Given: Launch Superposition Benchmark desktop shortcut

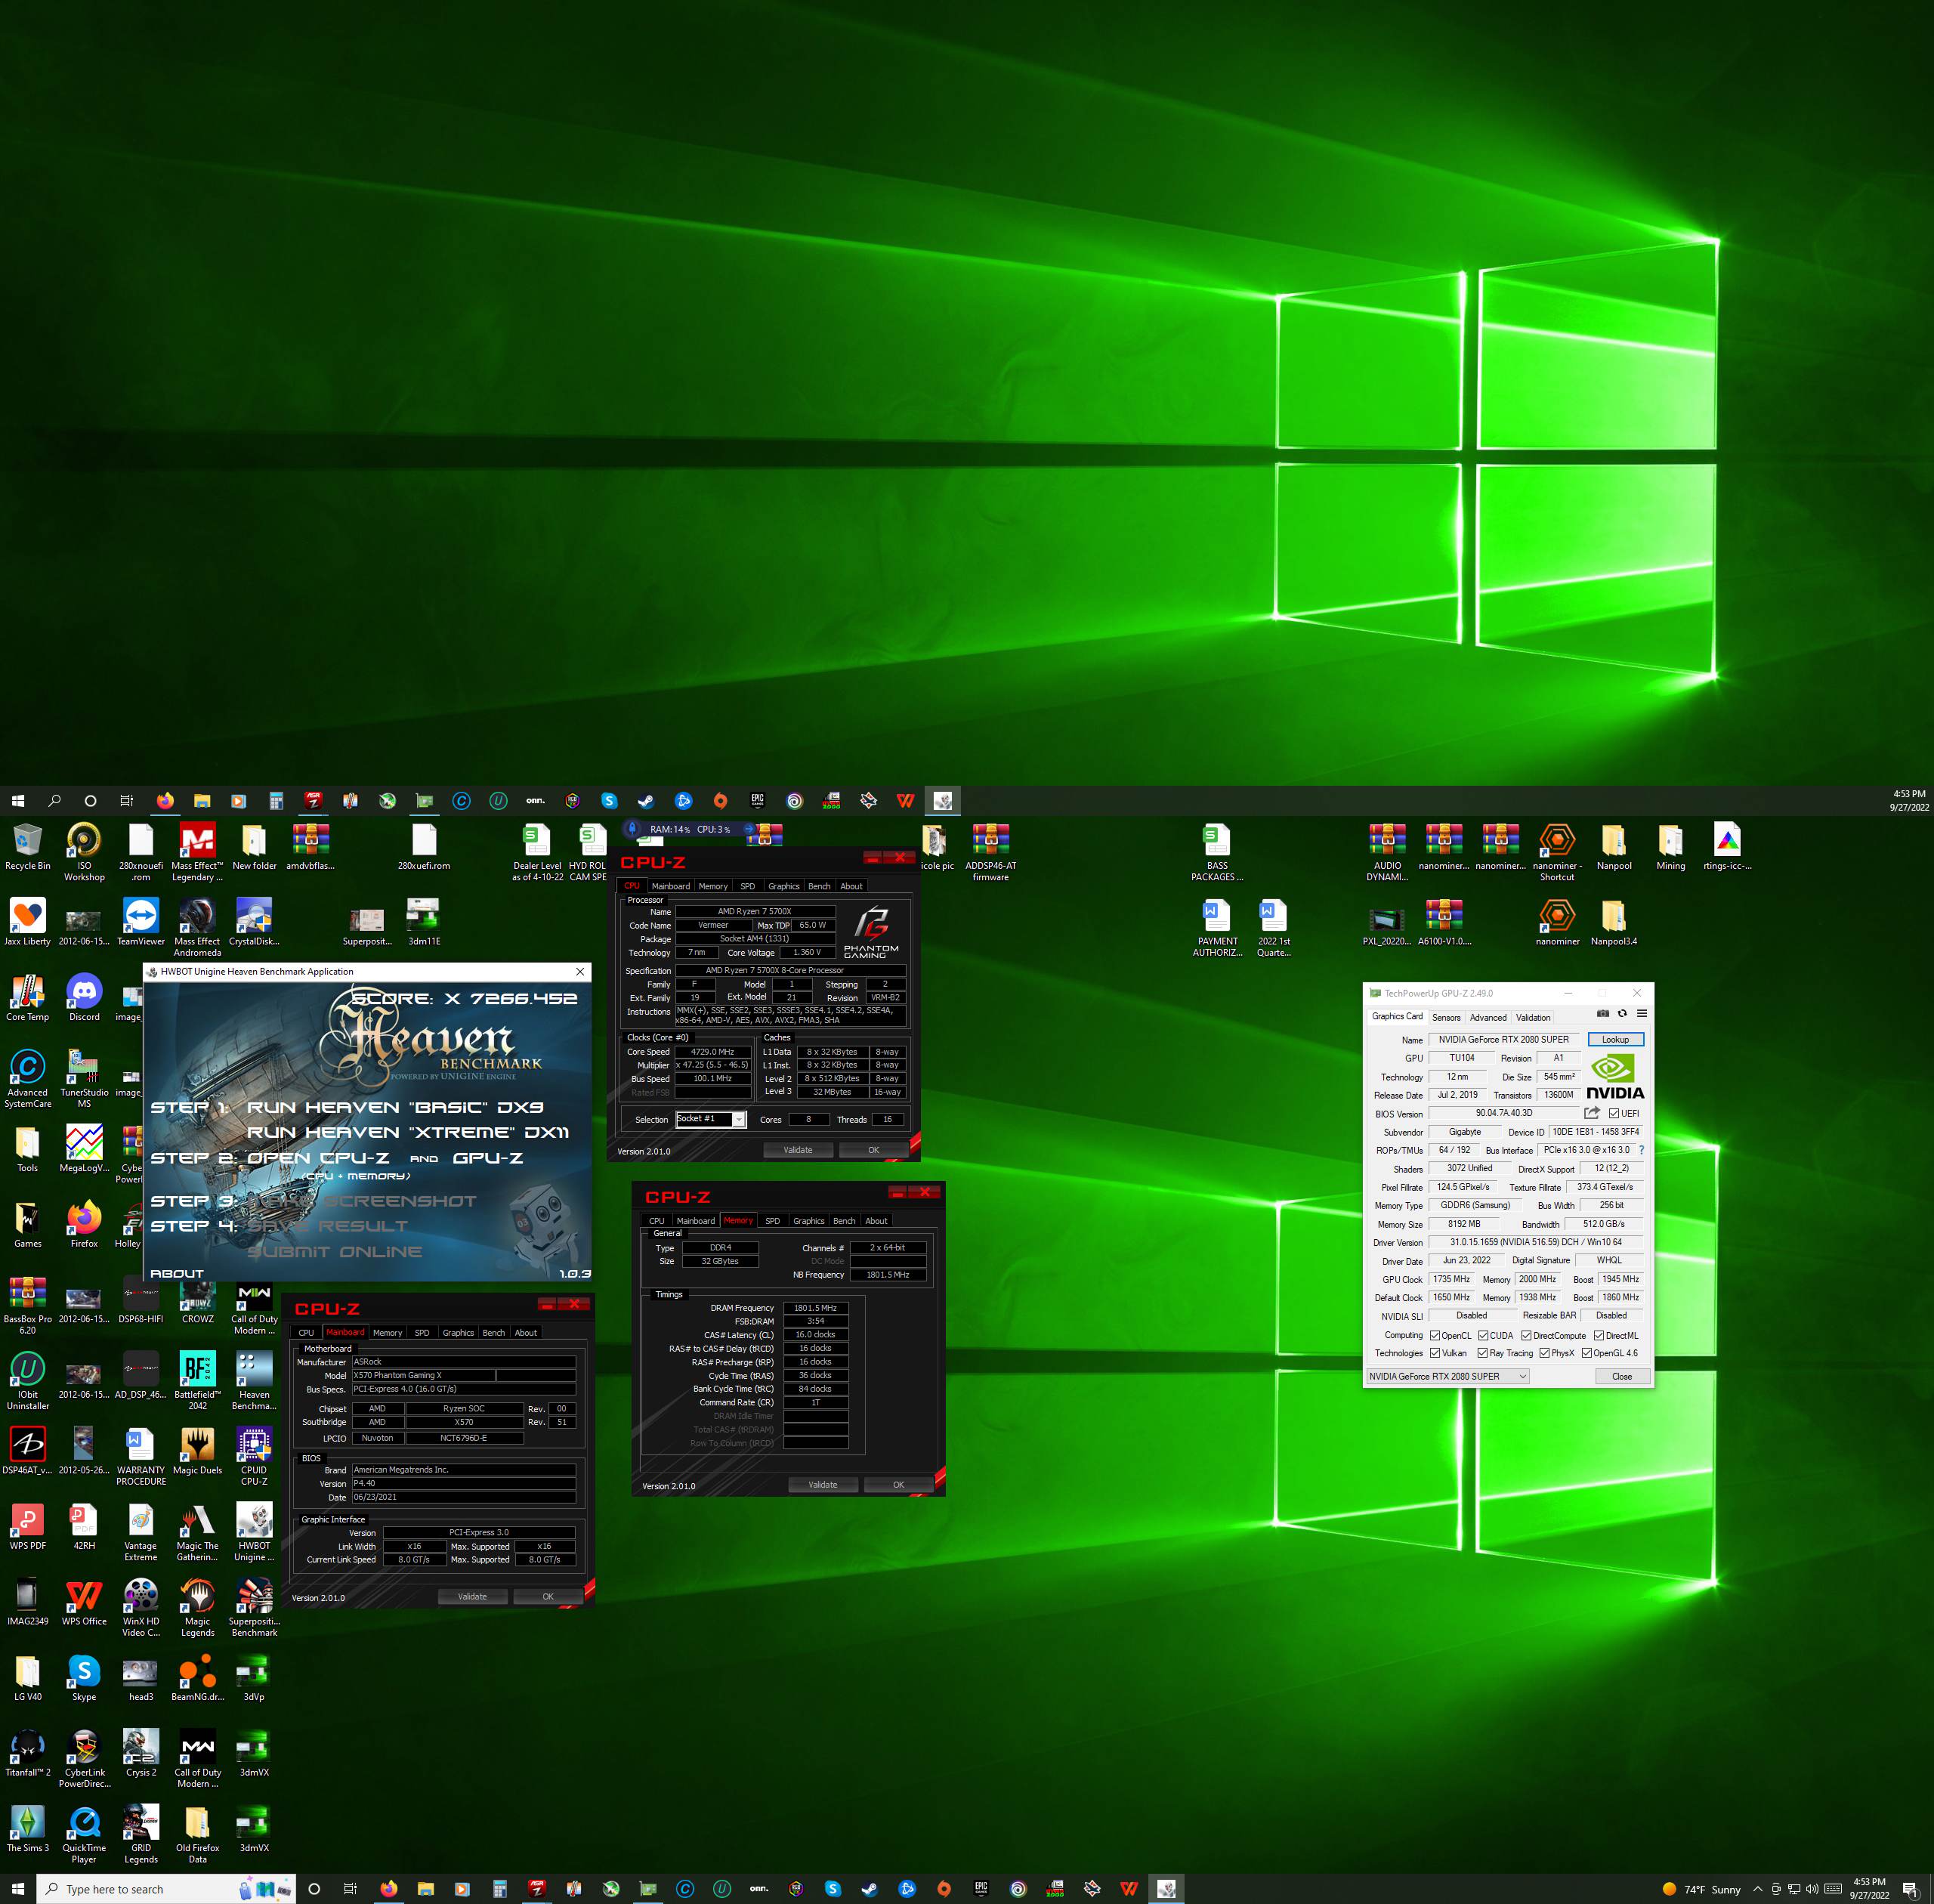Looking at the screenshot, I should (x=254, y=1607).
